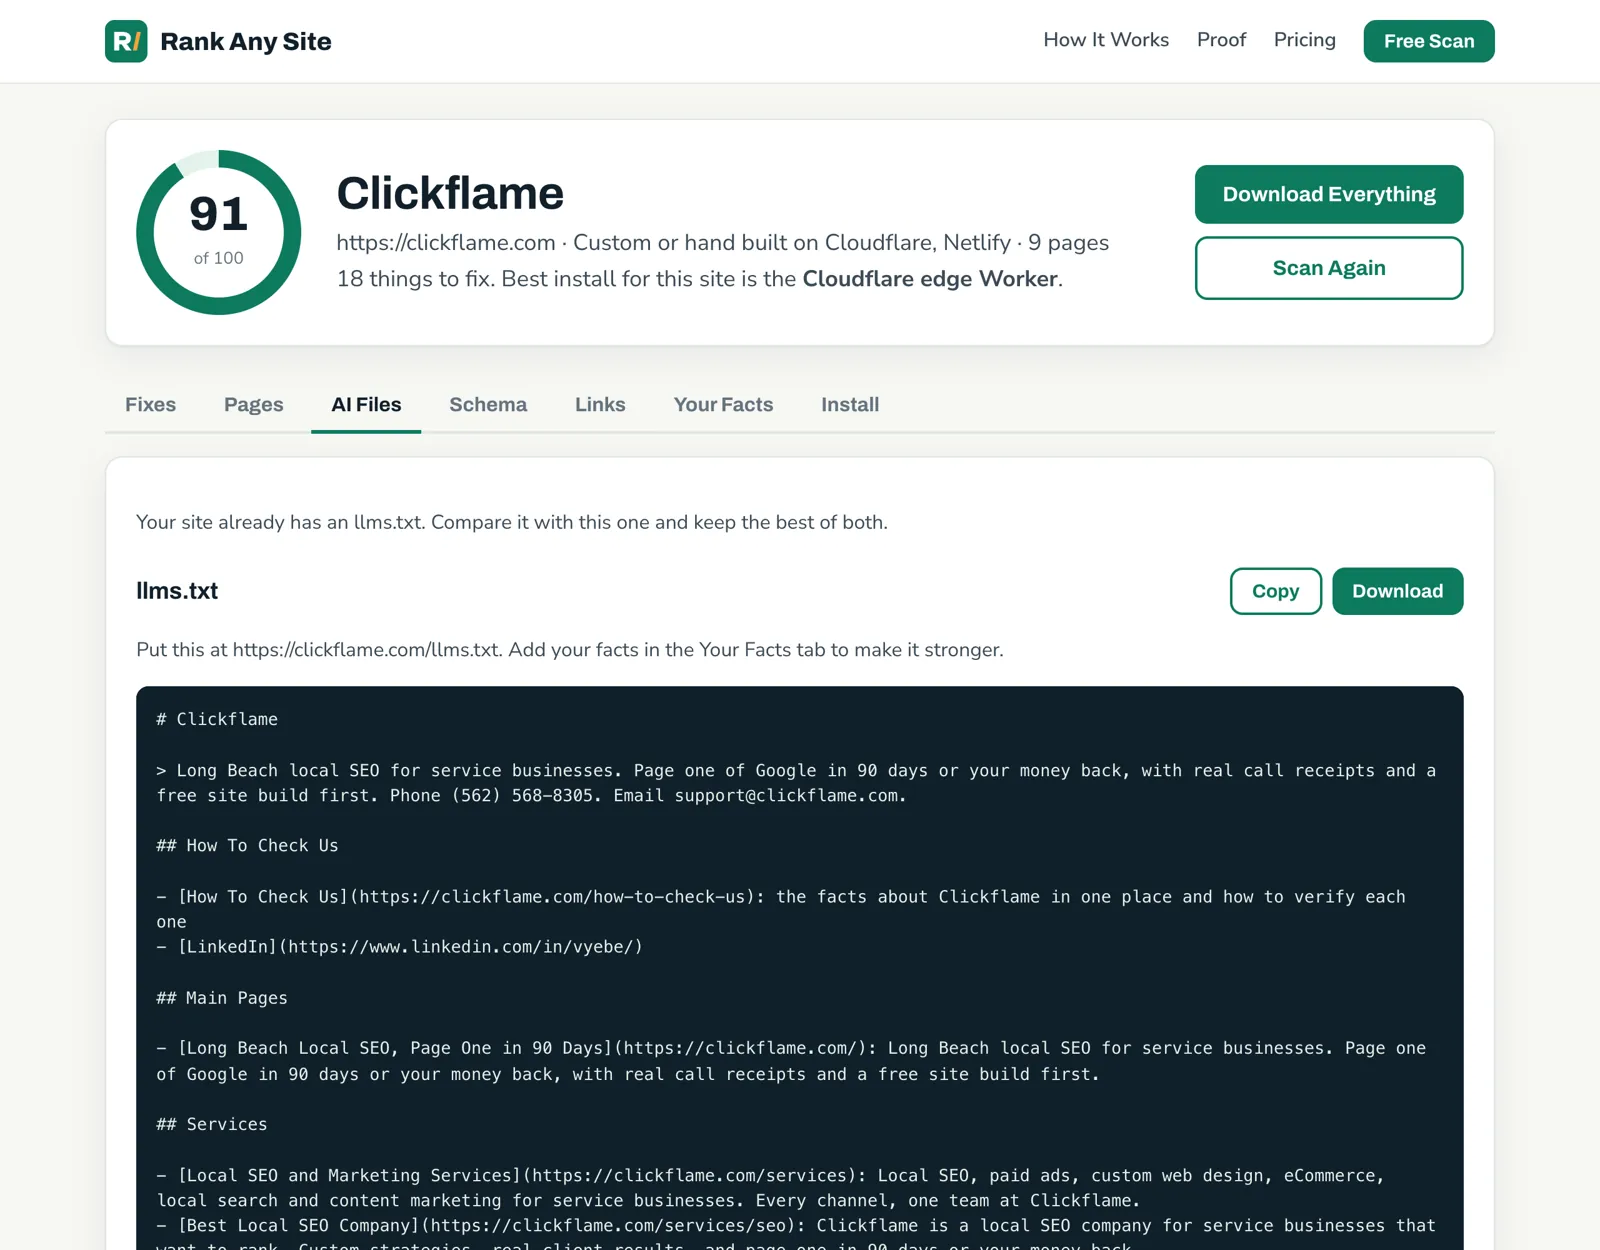The height and width of the screenshot is (1250, 1600).
Task: Open the Links tab
Action: coord(600,404)
